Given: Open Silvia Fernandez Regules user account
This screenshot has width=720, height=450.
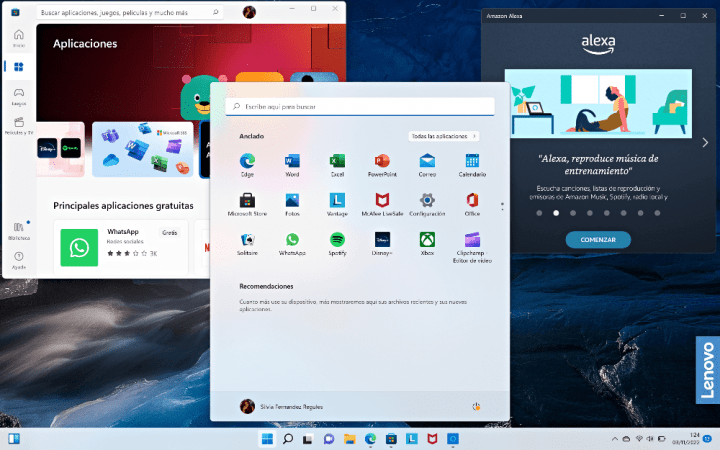Looking at the screenshot, I should click(281, 406).
